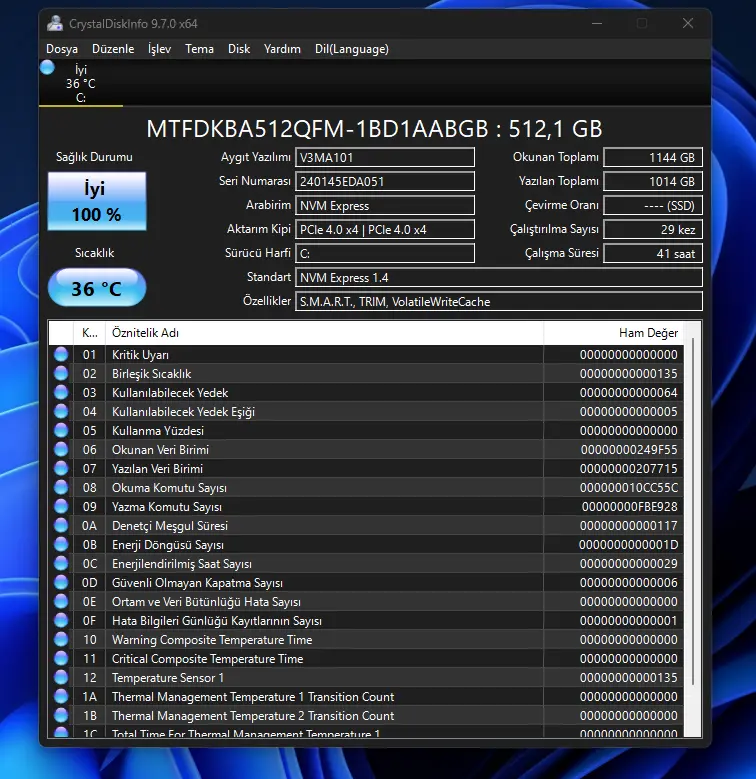Select the C: drive status orb

[47, 67]
